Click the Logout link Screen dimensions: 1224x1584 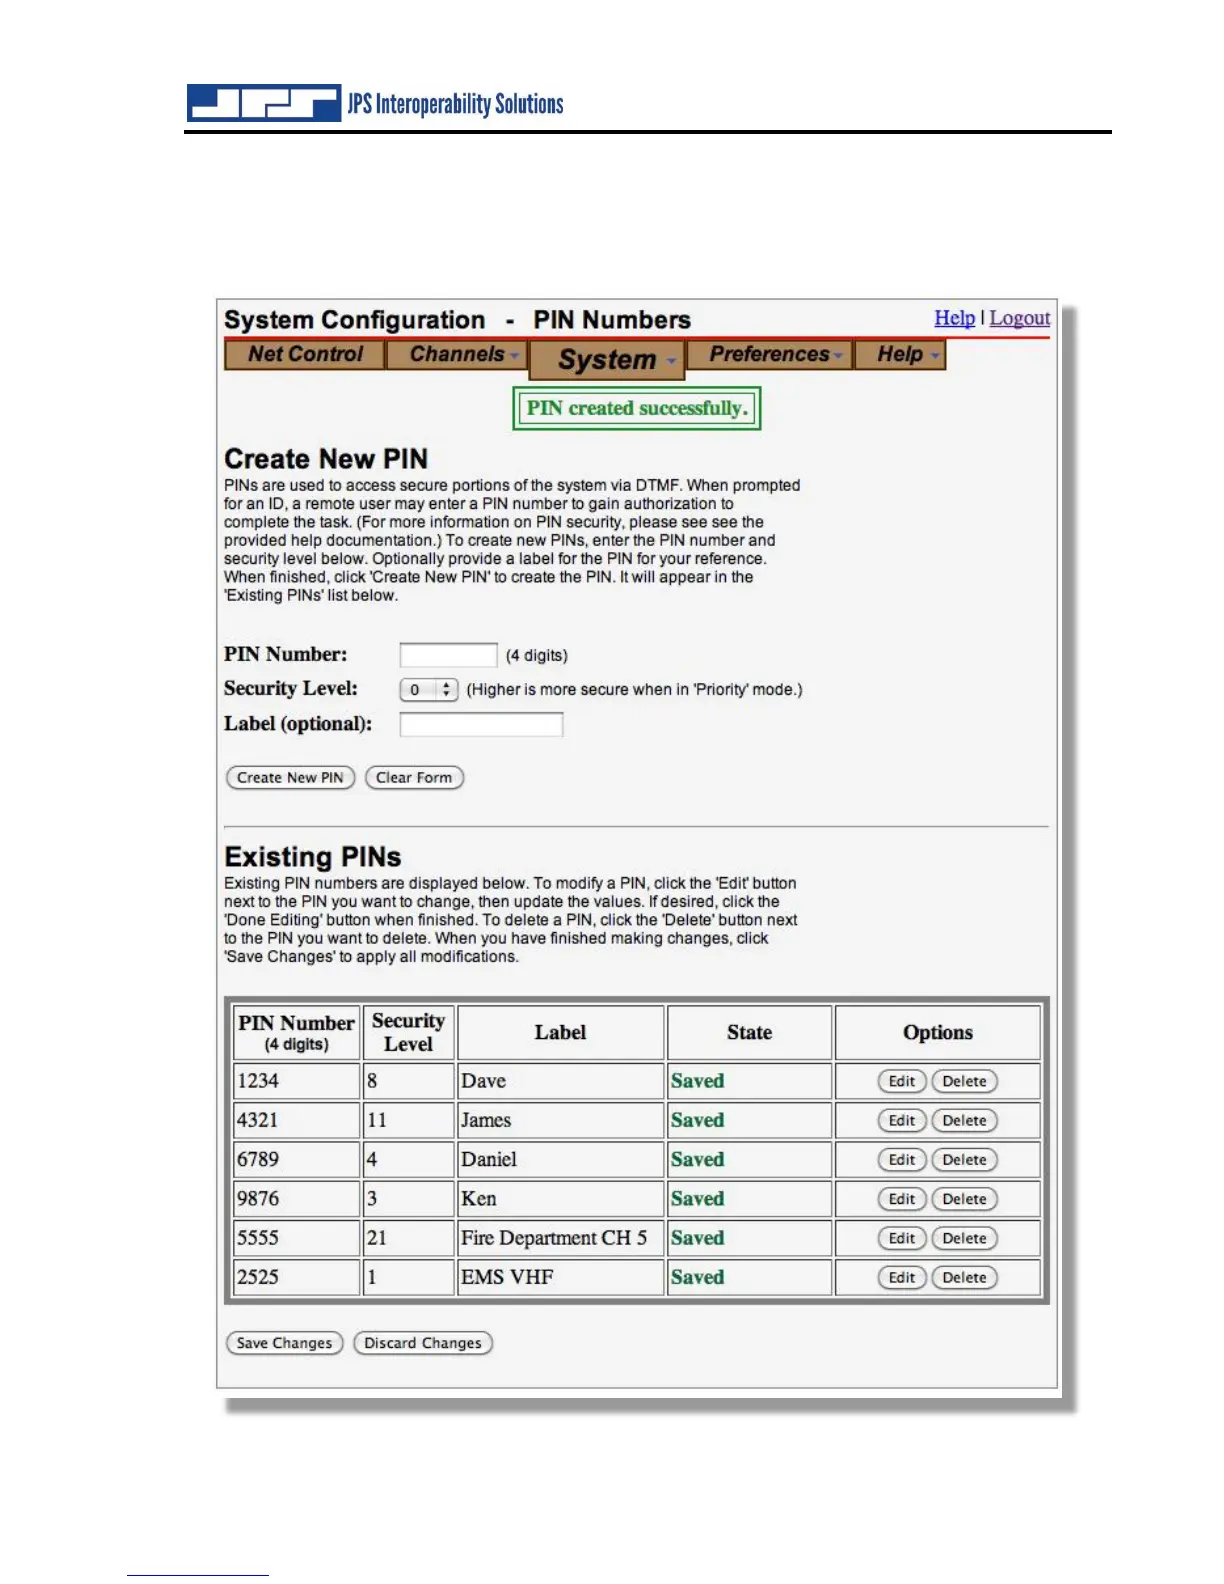1019,318
